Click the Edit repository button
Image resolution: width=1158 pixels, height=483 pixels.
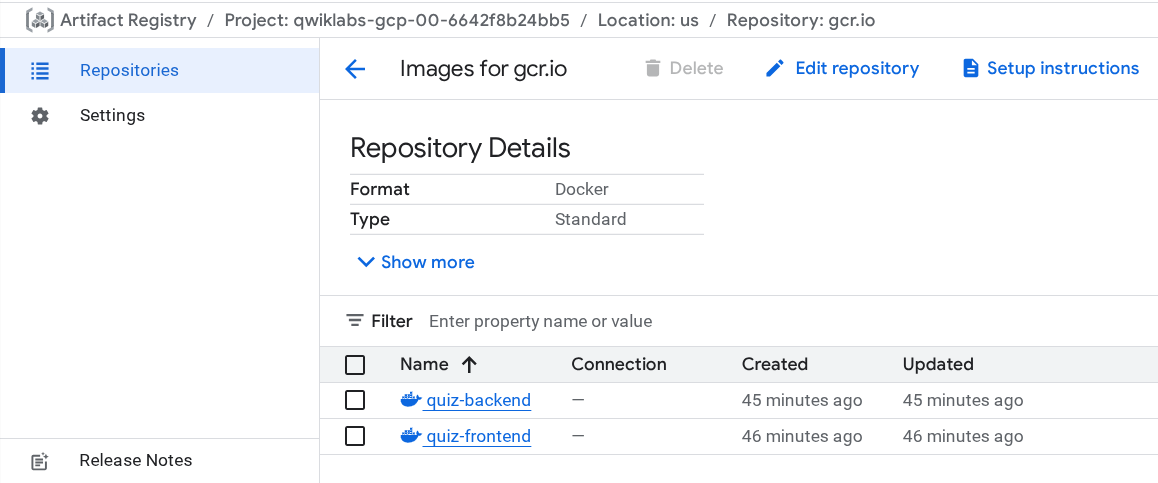pyautogui.click(x=843, y=69)
